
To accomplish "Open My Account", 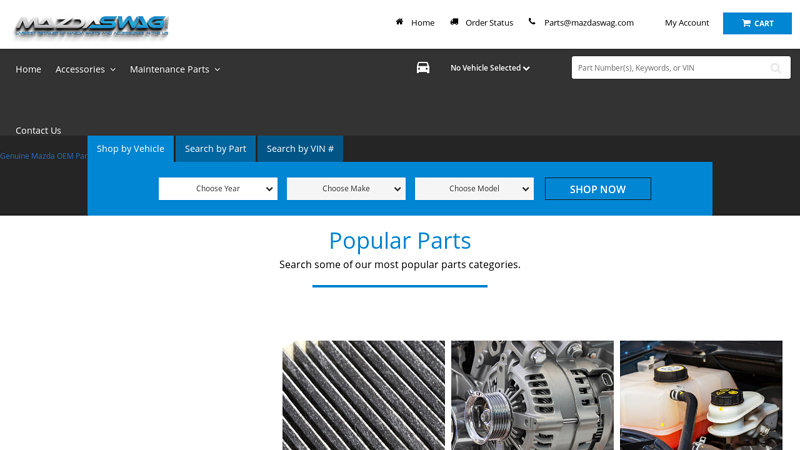I will [x=687, y=23].
